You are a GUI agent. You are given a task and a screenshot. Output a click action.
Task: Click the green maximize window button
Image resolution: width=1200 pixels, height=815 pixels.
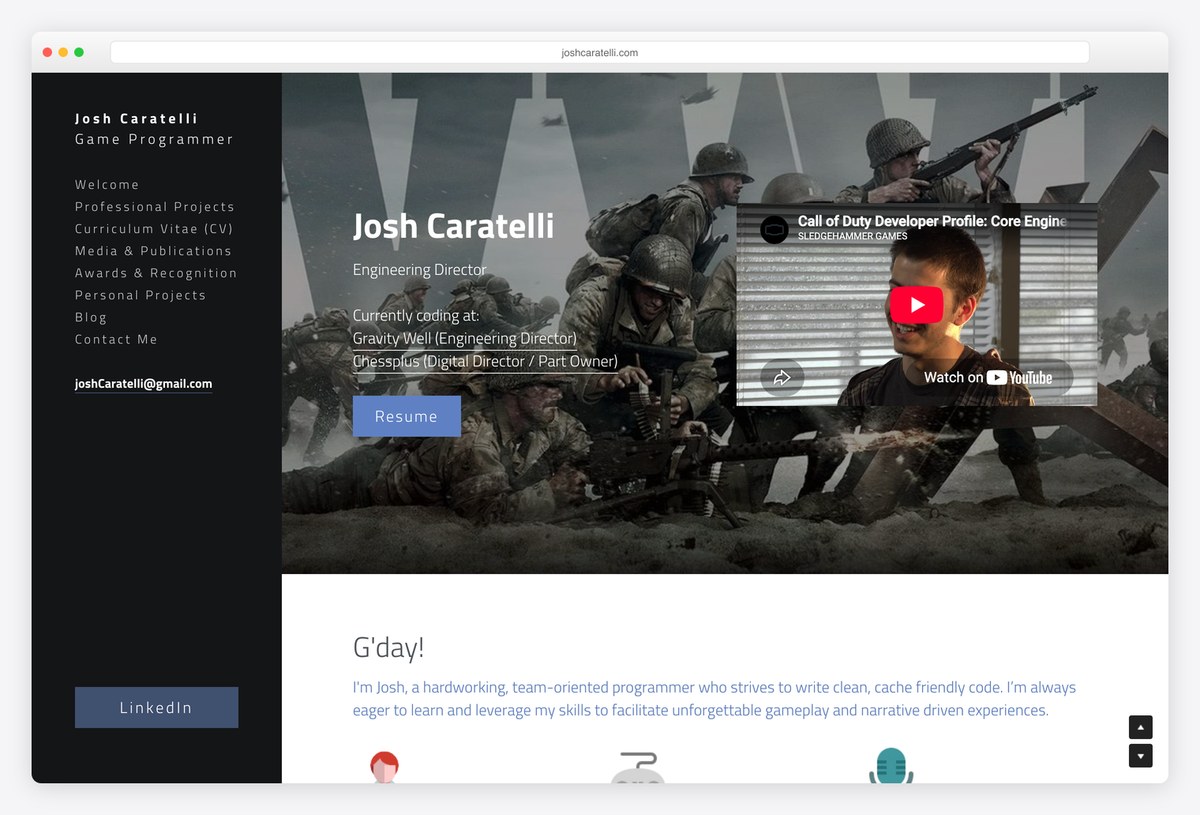[79, 52]
